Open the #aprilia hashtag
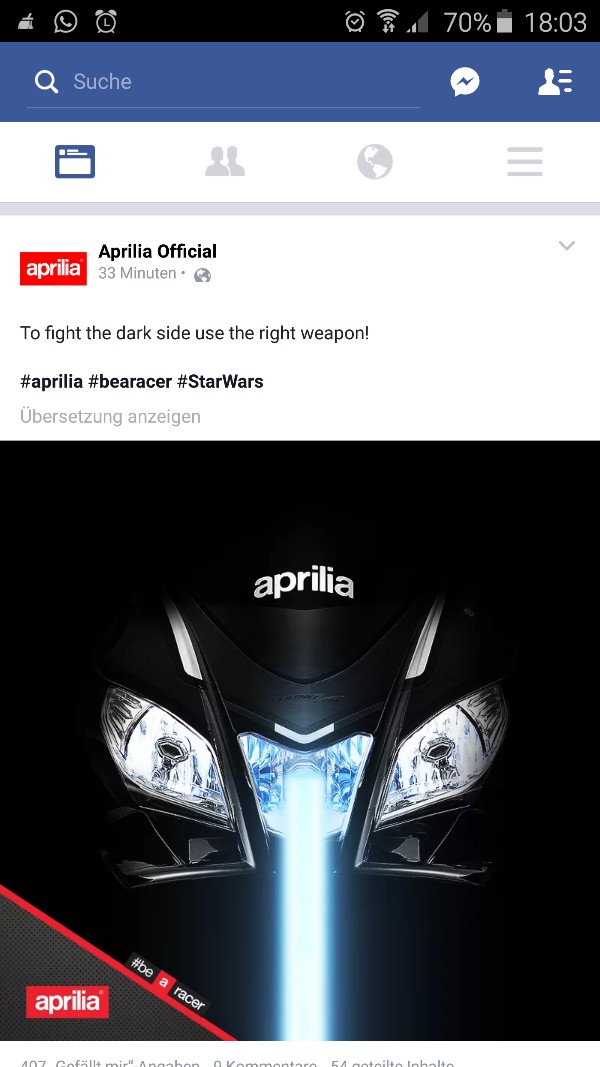Image resolution: width=600 pixels, height=1067 pixels. (52, 382)
